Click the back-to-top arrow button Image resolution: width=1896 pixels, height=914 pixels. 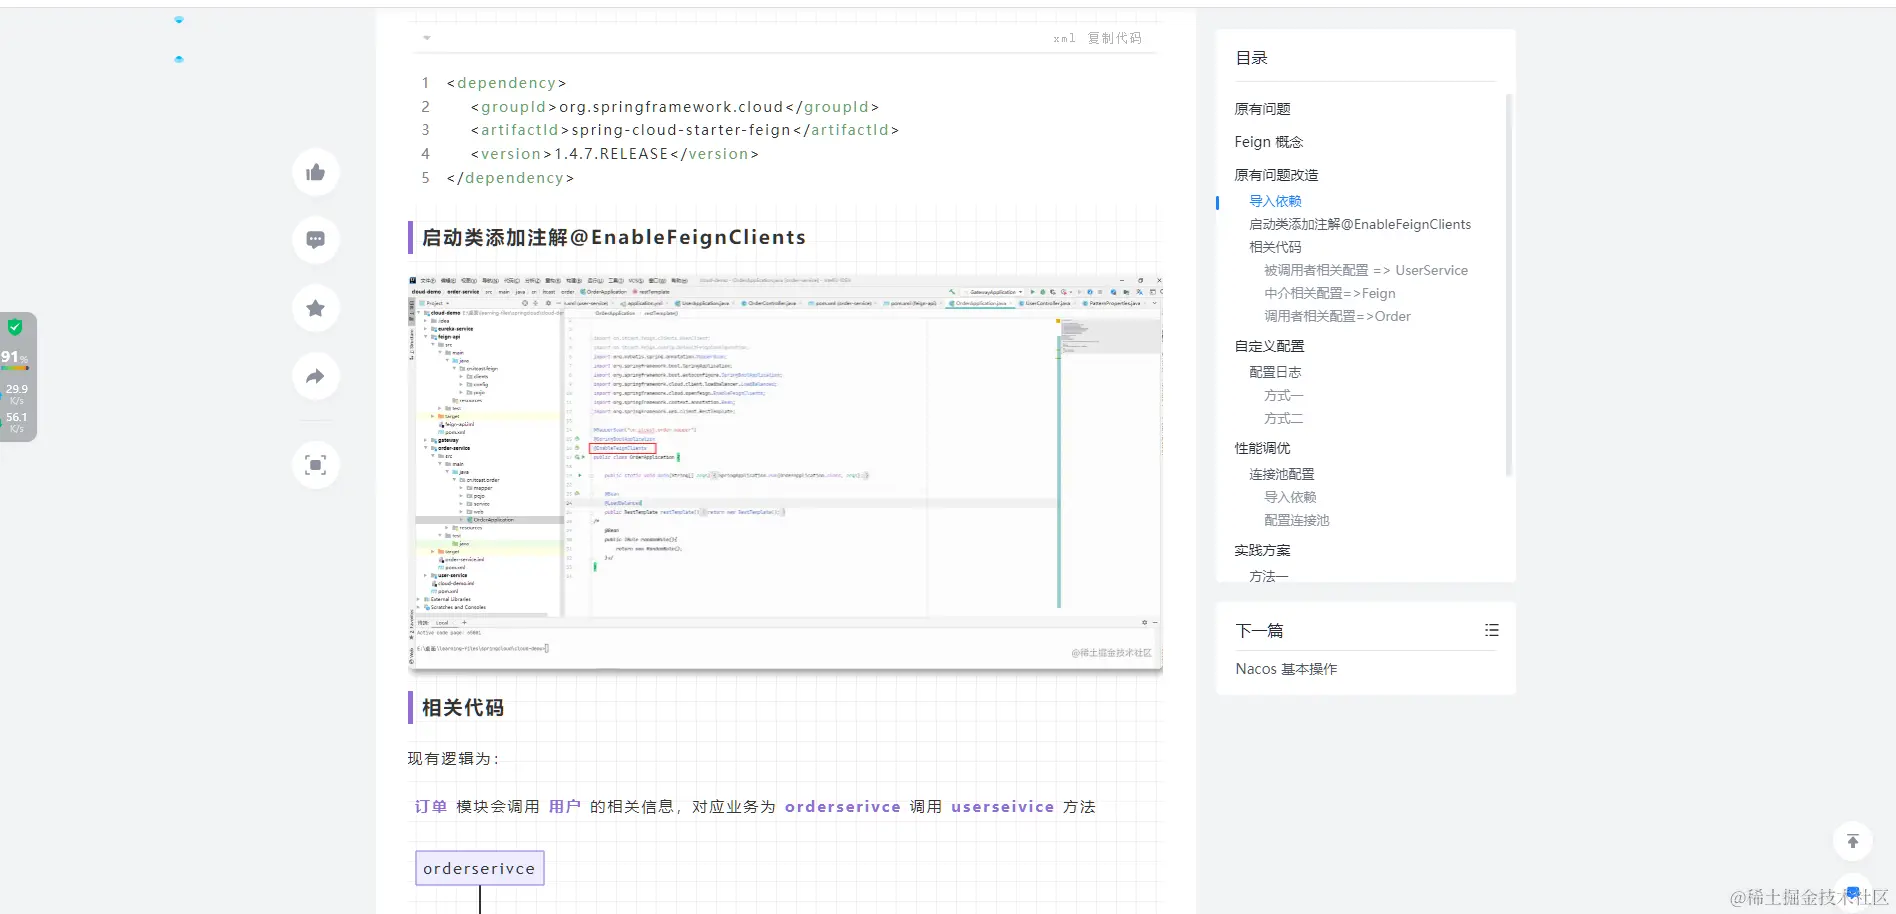tap(1852, 841)
